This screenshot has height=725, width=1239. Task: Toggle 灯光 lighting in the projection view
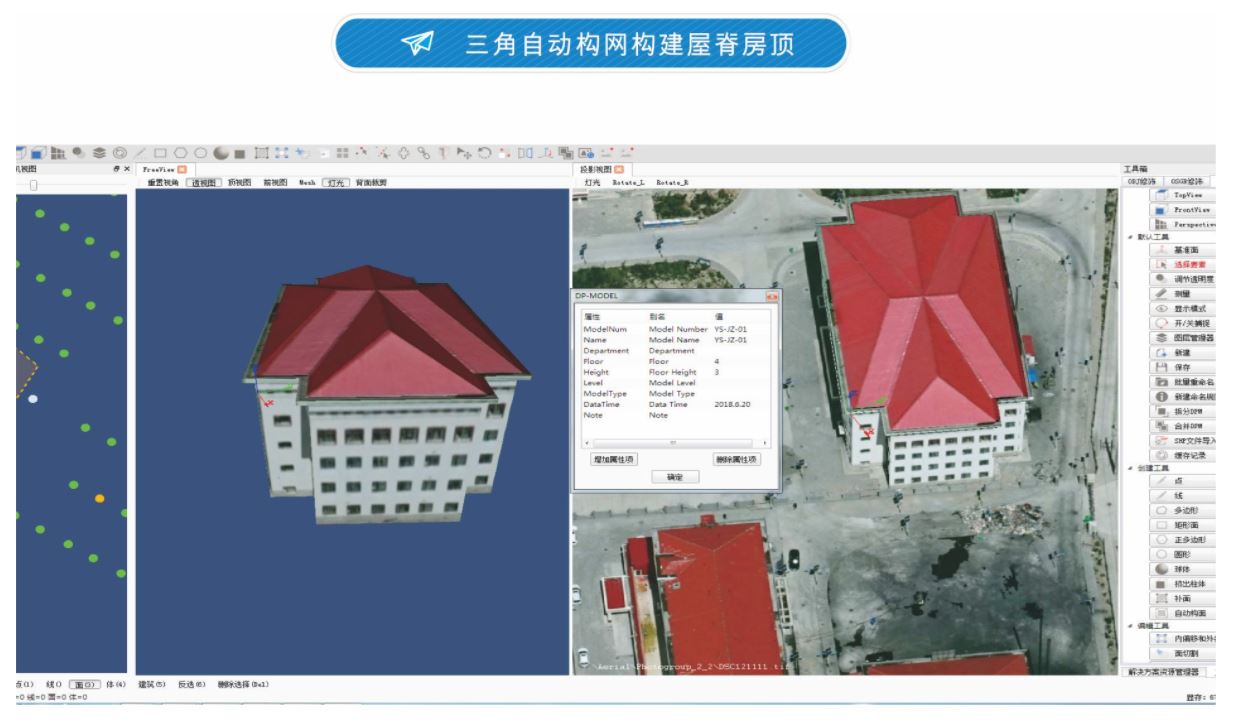point(592,183)
